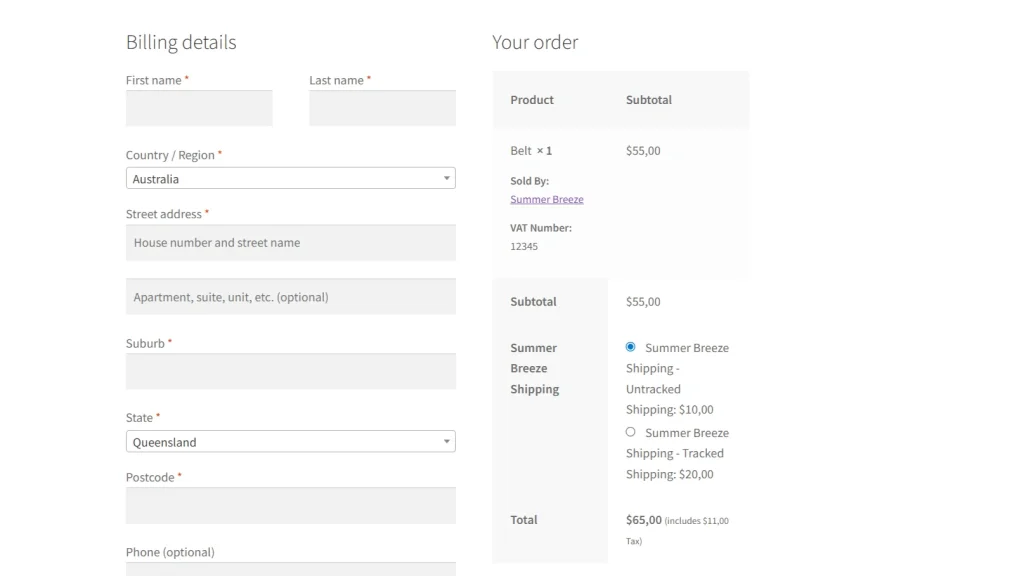Image resolution: width=1024 pixels, height=576 pixels.
Task: Focus the Last name text box
Action: (x=382, y=108)
